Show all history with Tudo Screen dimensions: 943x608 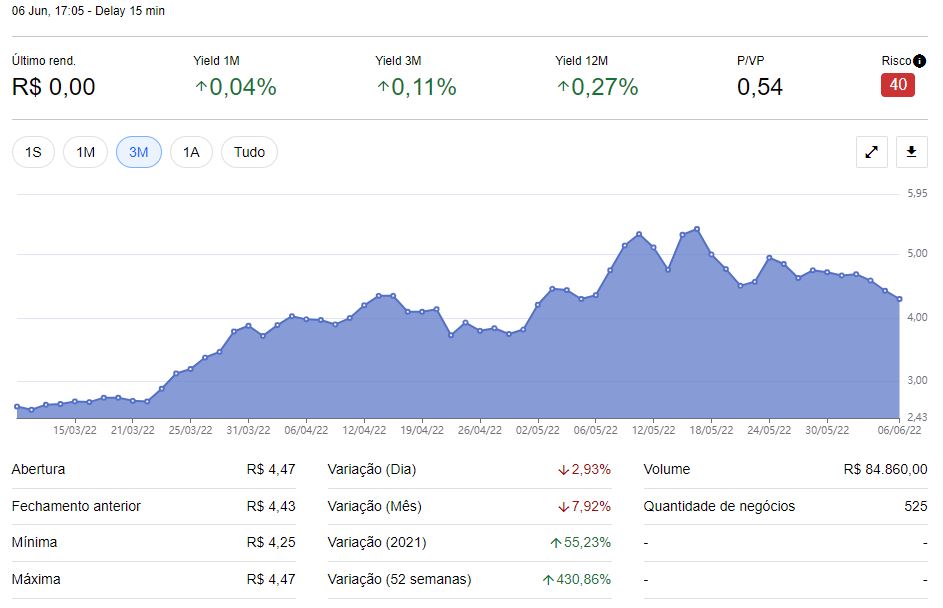click(x=249, y=152)
